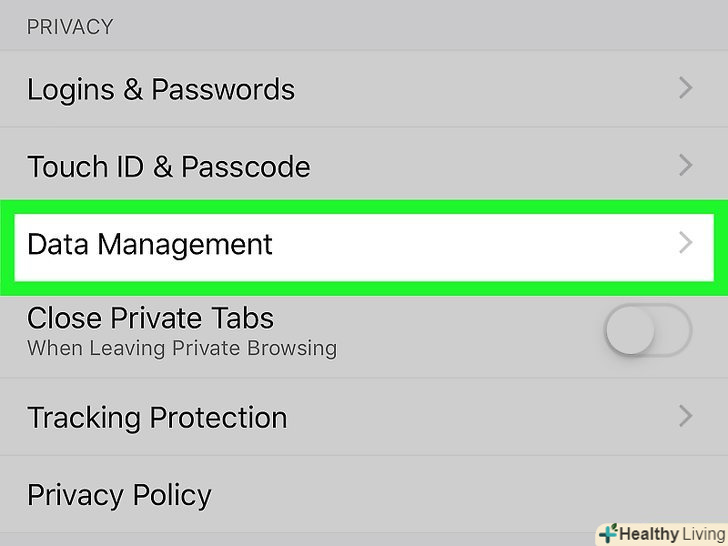Open the Logins & Passwords settings

coord(161,89)
